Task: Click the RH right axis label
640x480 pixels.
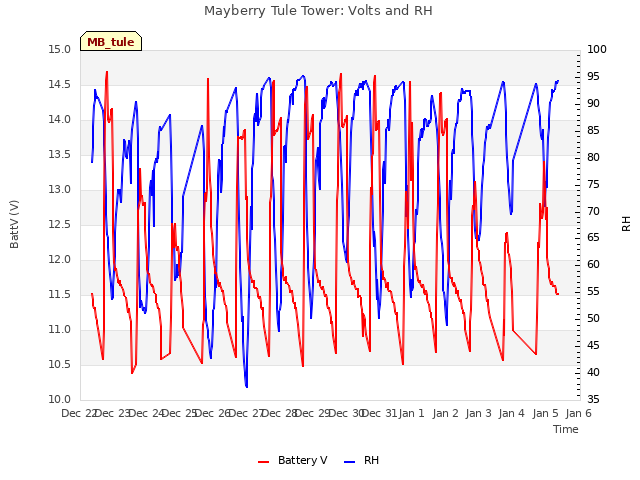Action: coord(626,224)
